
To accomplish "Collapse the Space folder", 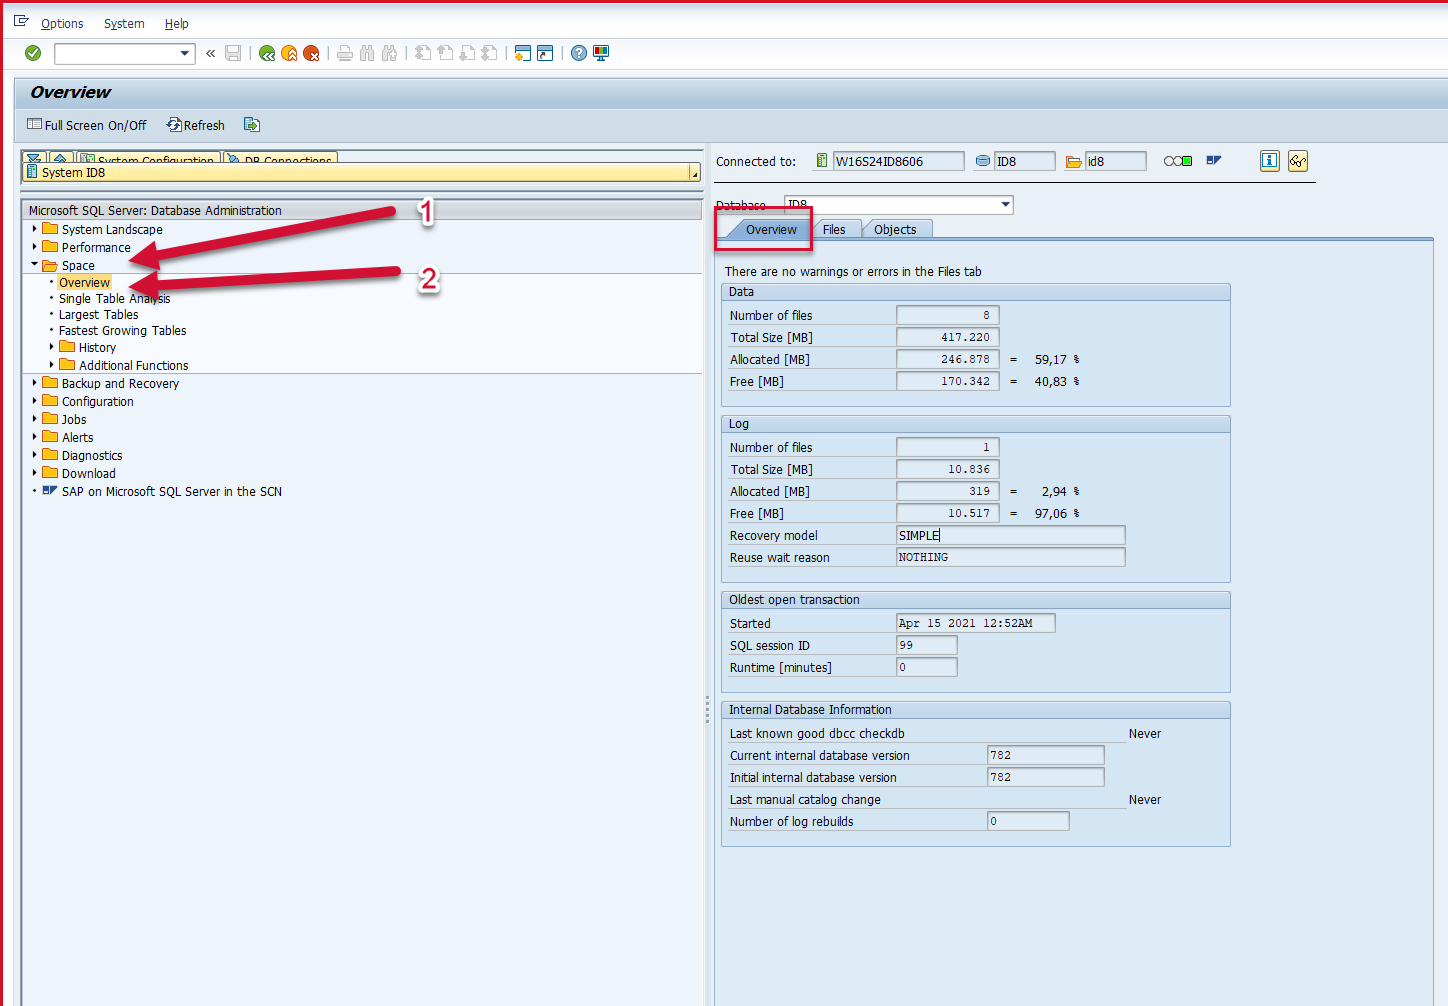I will pos(35,265).
